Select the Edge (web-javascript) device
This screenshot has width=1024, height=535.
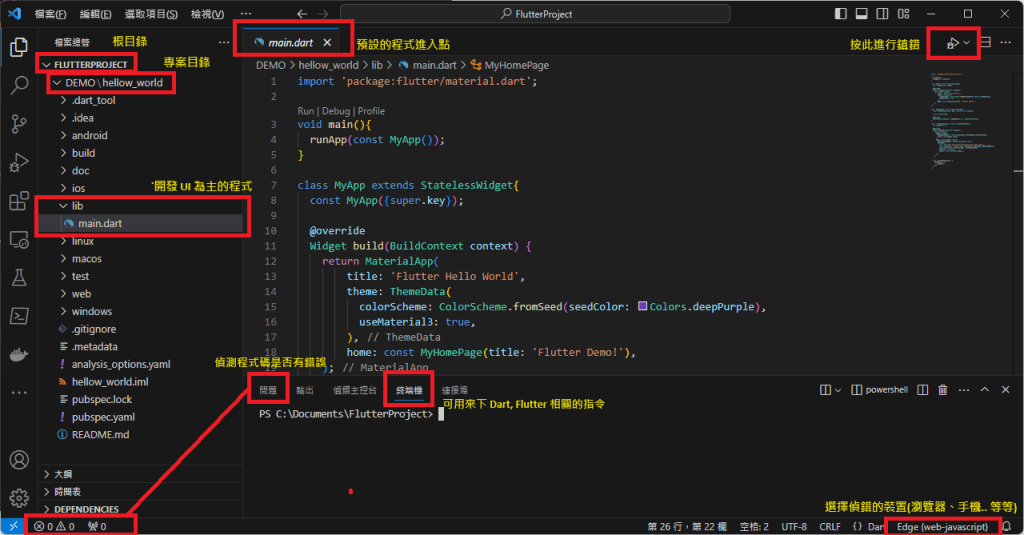click(x=942, y=526)
